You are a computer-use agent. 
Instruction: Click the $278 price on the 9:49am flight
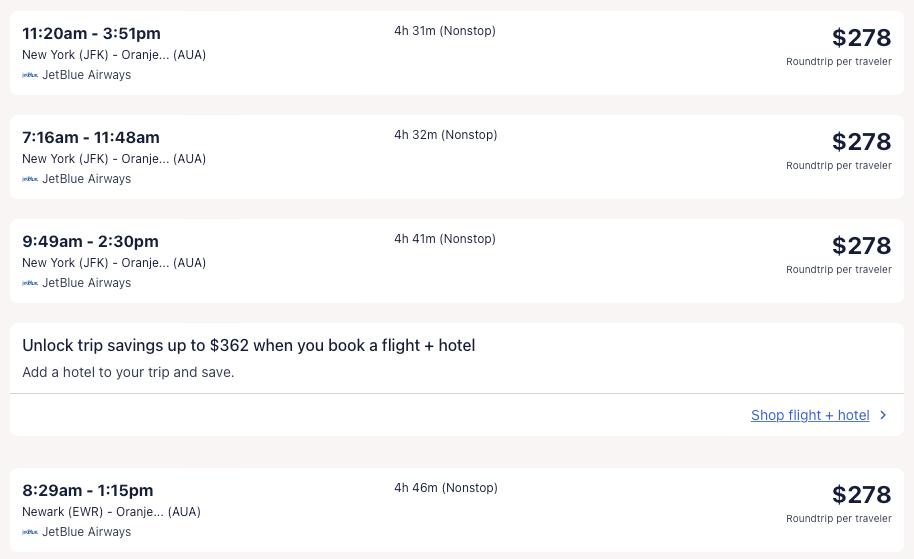tap(861, 246)
